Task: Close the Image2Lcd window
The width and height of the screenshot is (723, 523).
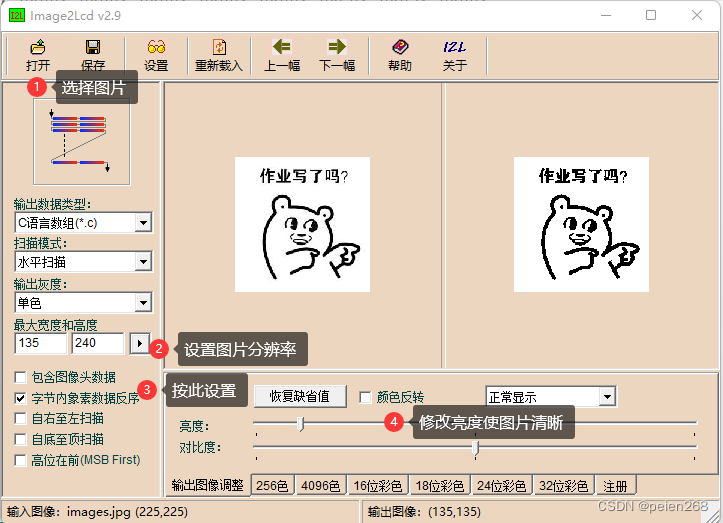Action: pyautogui.click(x=697, y=15)
